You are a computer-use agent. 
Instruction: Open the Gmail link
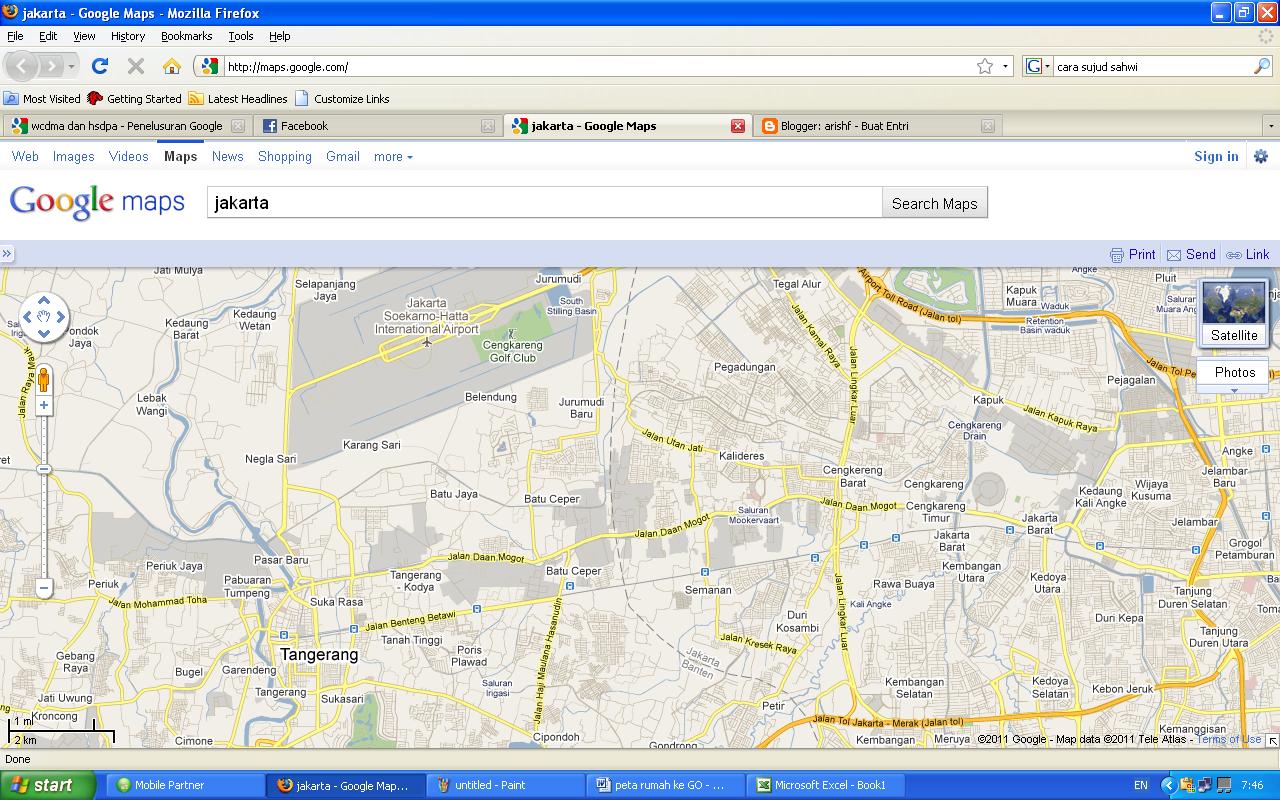click(x=343, y=156)
